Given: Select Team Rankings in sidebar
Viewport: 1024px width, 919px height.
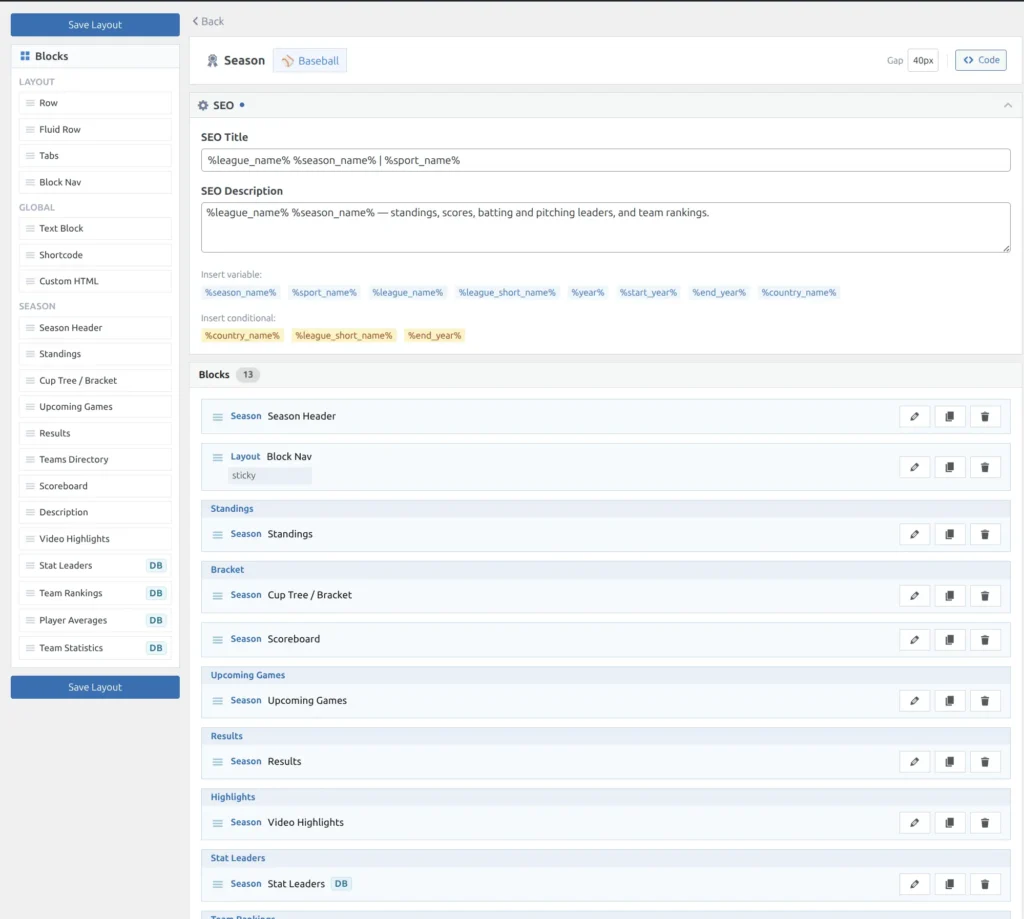Looking at the screenshot, I should 95,593.
